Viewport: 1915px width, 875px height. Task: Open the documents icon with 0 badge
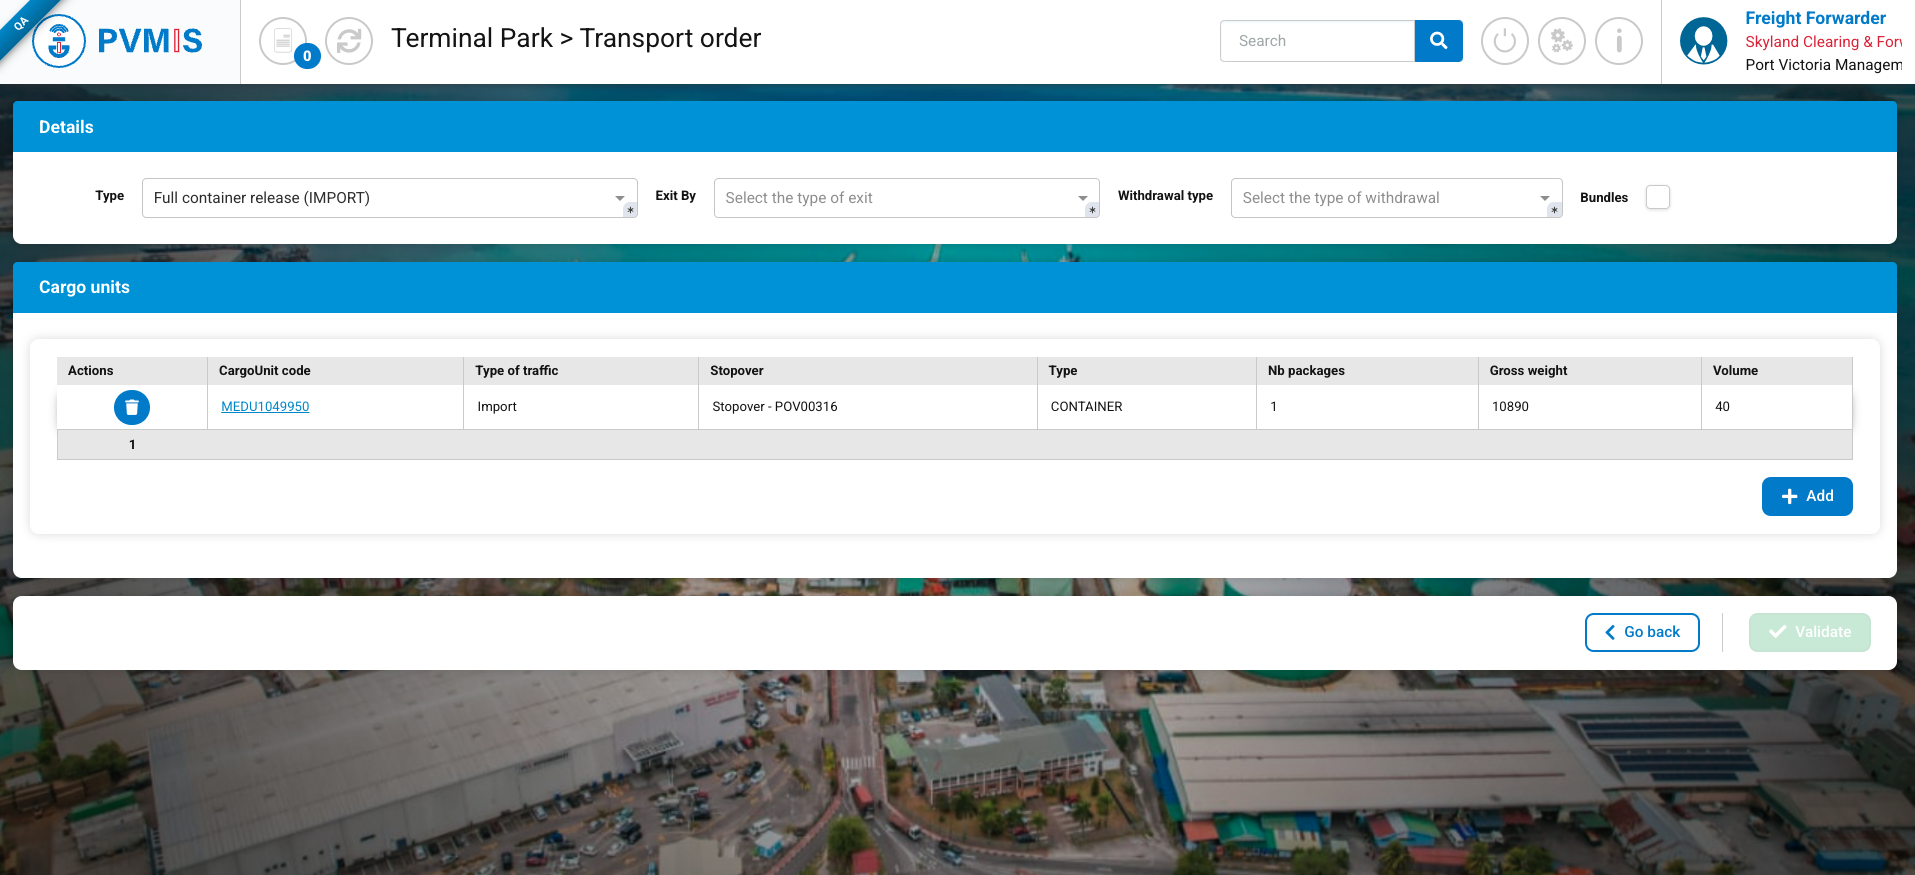click(x=284, y=41)
